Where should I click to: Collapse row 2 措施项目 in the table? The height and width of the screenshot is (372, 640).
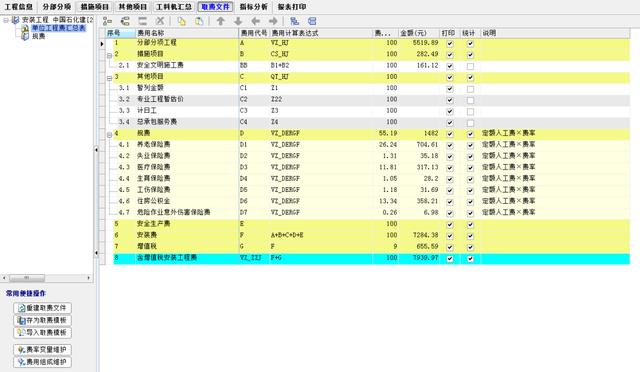tap(109, 55)
